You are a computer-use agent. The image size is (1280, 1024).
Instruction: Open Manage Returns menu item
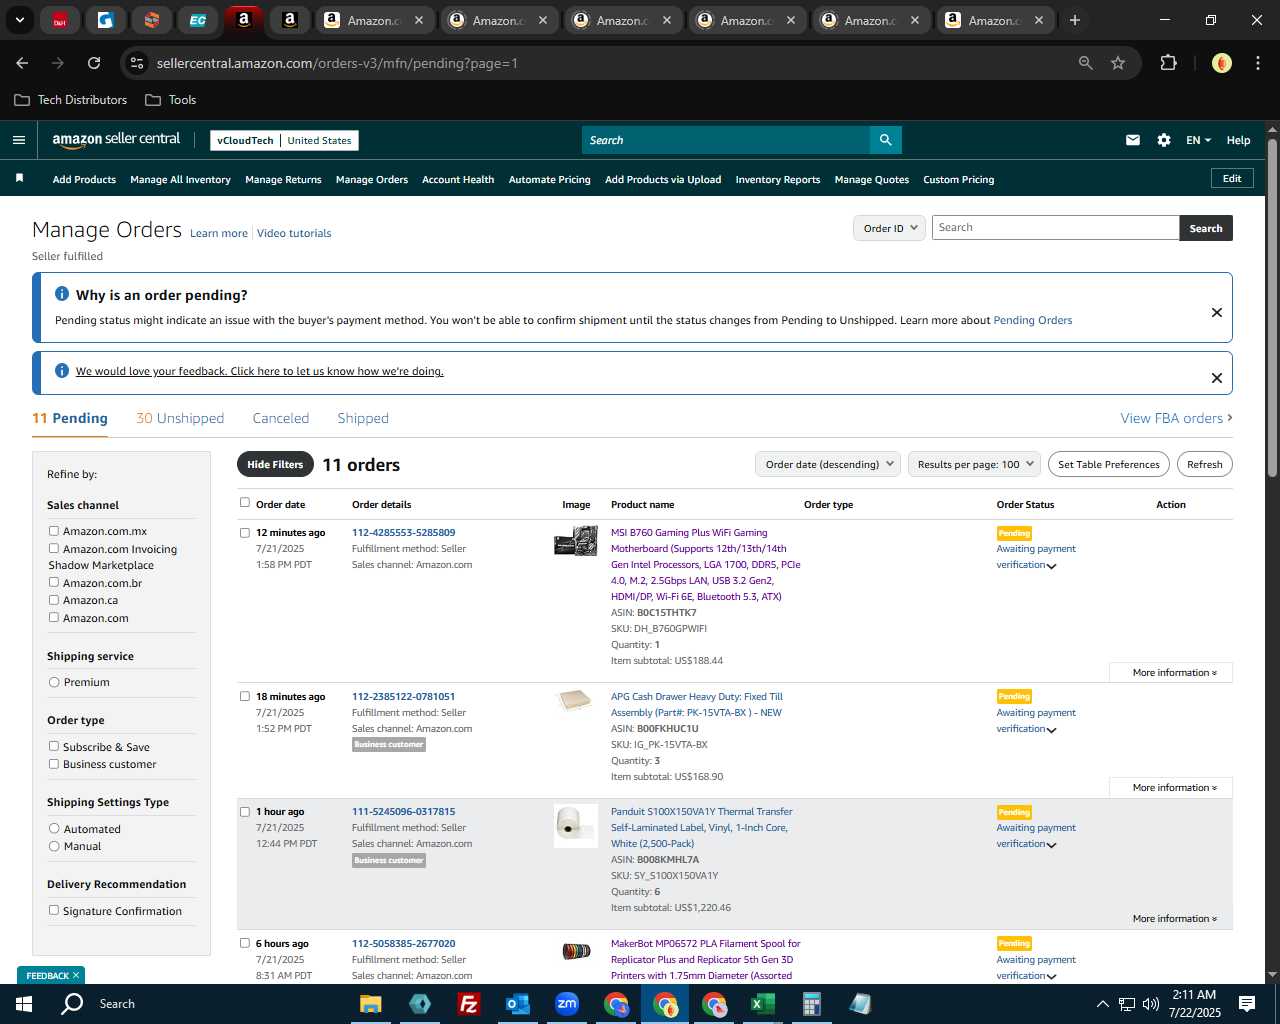tap(283, 180)
